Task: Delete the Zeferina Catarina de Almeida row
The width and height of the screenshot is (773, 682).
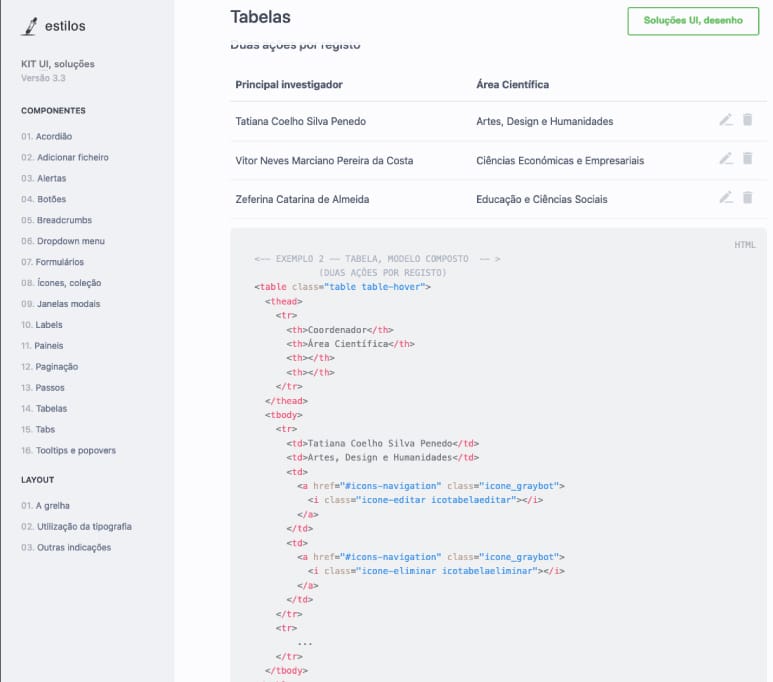Action: click(x=747, y=198)
